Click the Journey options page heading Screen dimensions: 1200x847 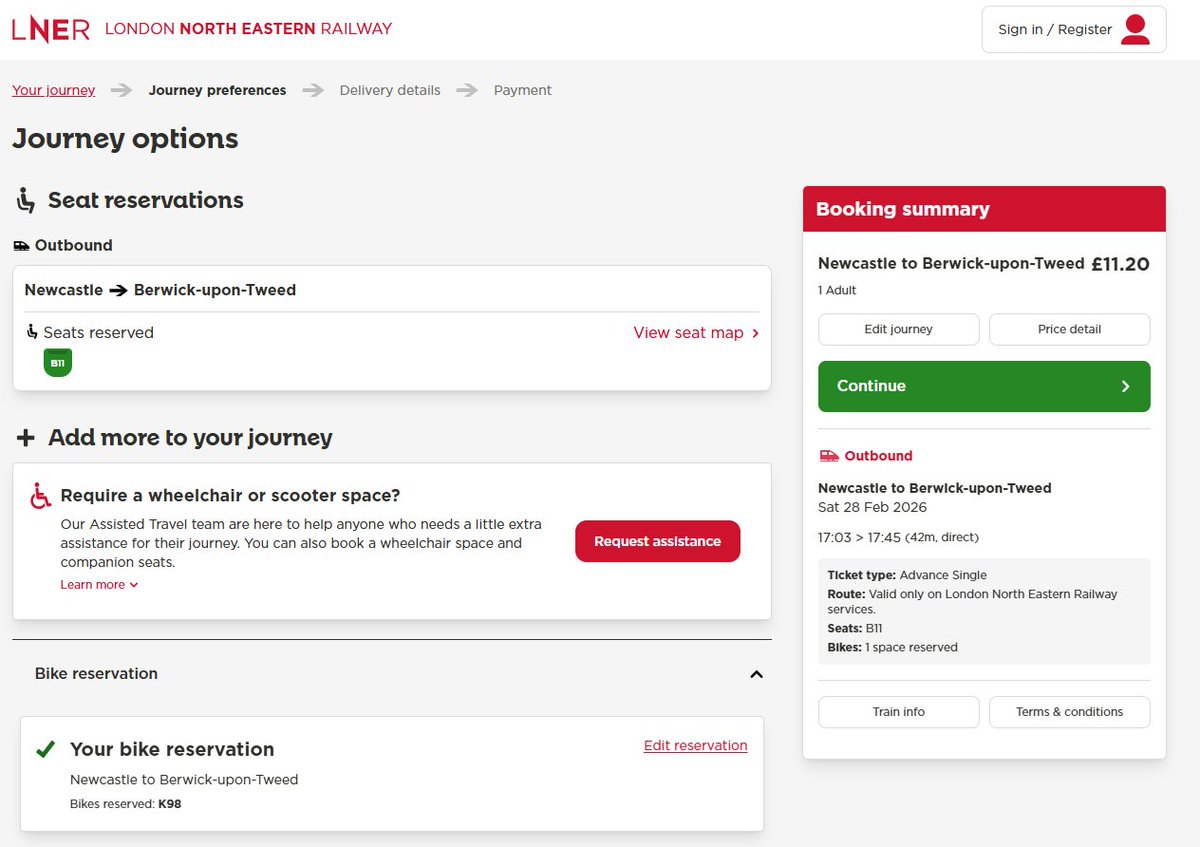pyautogui.click(x=125, y=138)
